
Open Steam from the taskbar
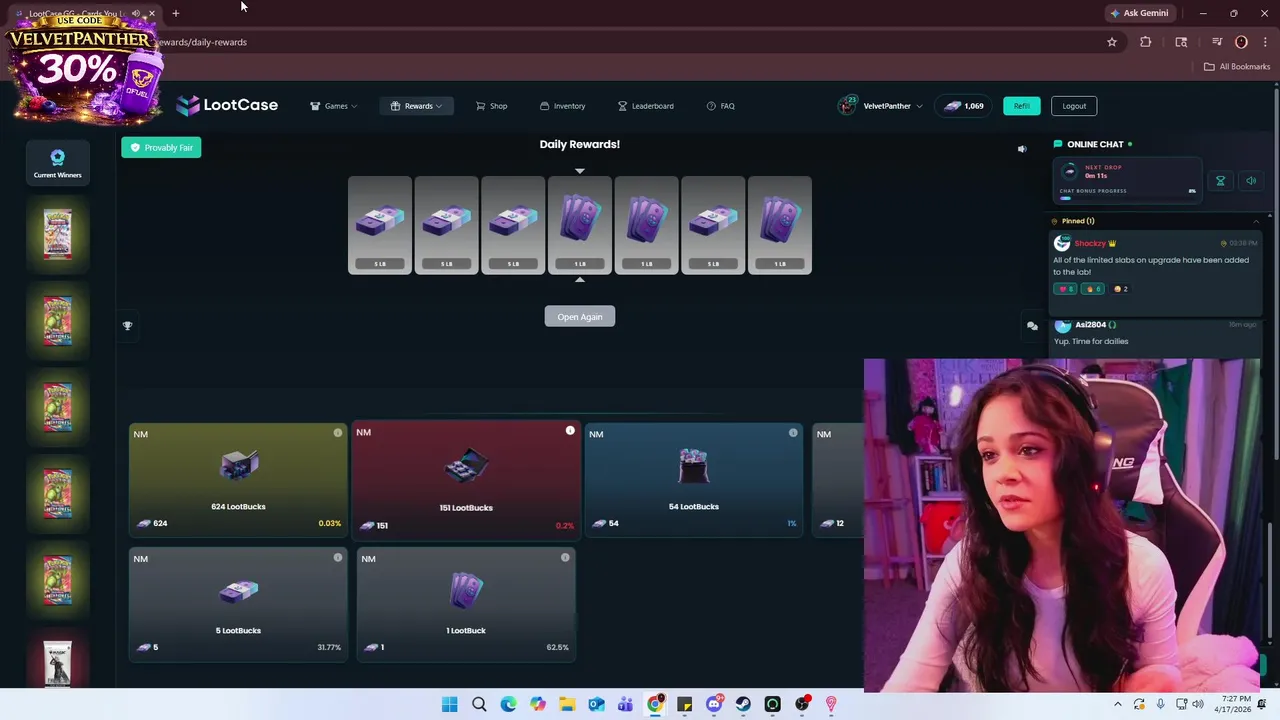point(743,704)
